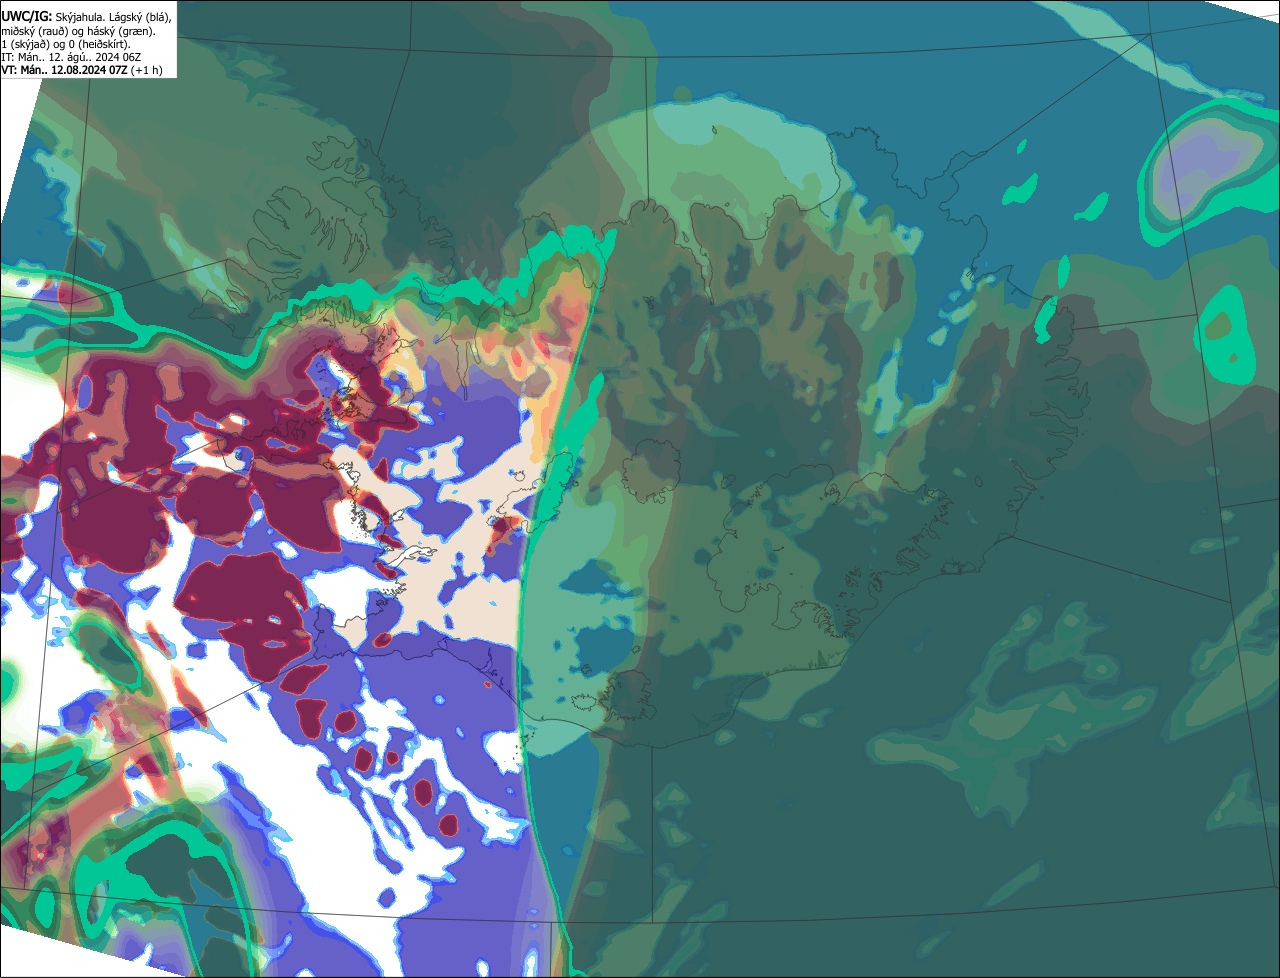Click the 'UWC/IG:' title in legend
Image resolution: width=1280 pixels, height=978 pixels.
click(x=26, y=17)
